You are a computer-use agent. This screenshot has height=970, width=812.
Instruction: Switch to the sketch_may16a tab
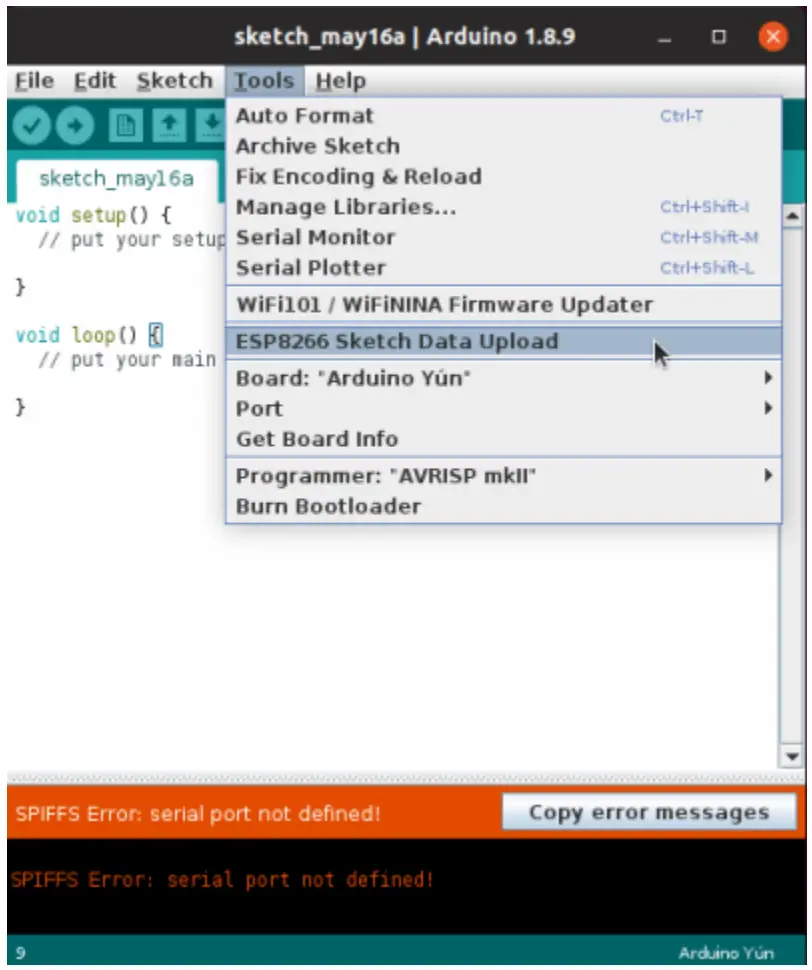coord(116,179)
